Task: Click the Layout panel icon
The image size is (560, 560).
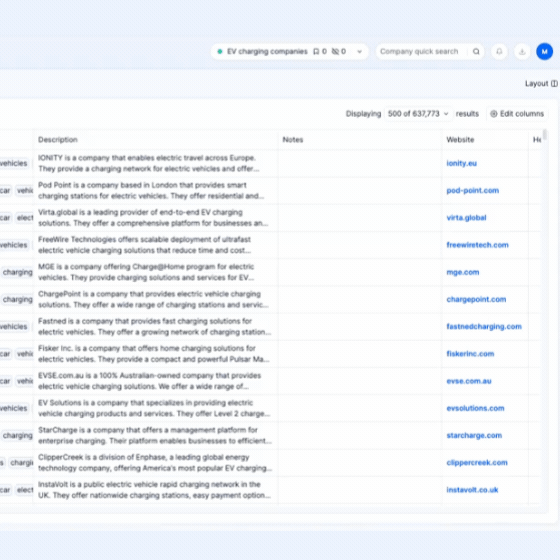Action: point(554,83)
